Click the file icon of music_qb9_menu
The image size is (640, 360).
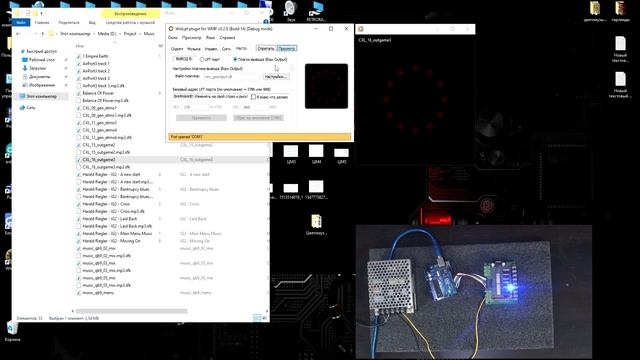click(79, 293)
